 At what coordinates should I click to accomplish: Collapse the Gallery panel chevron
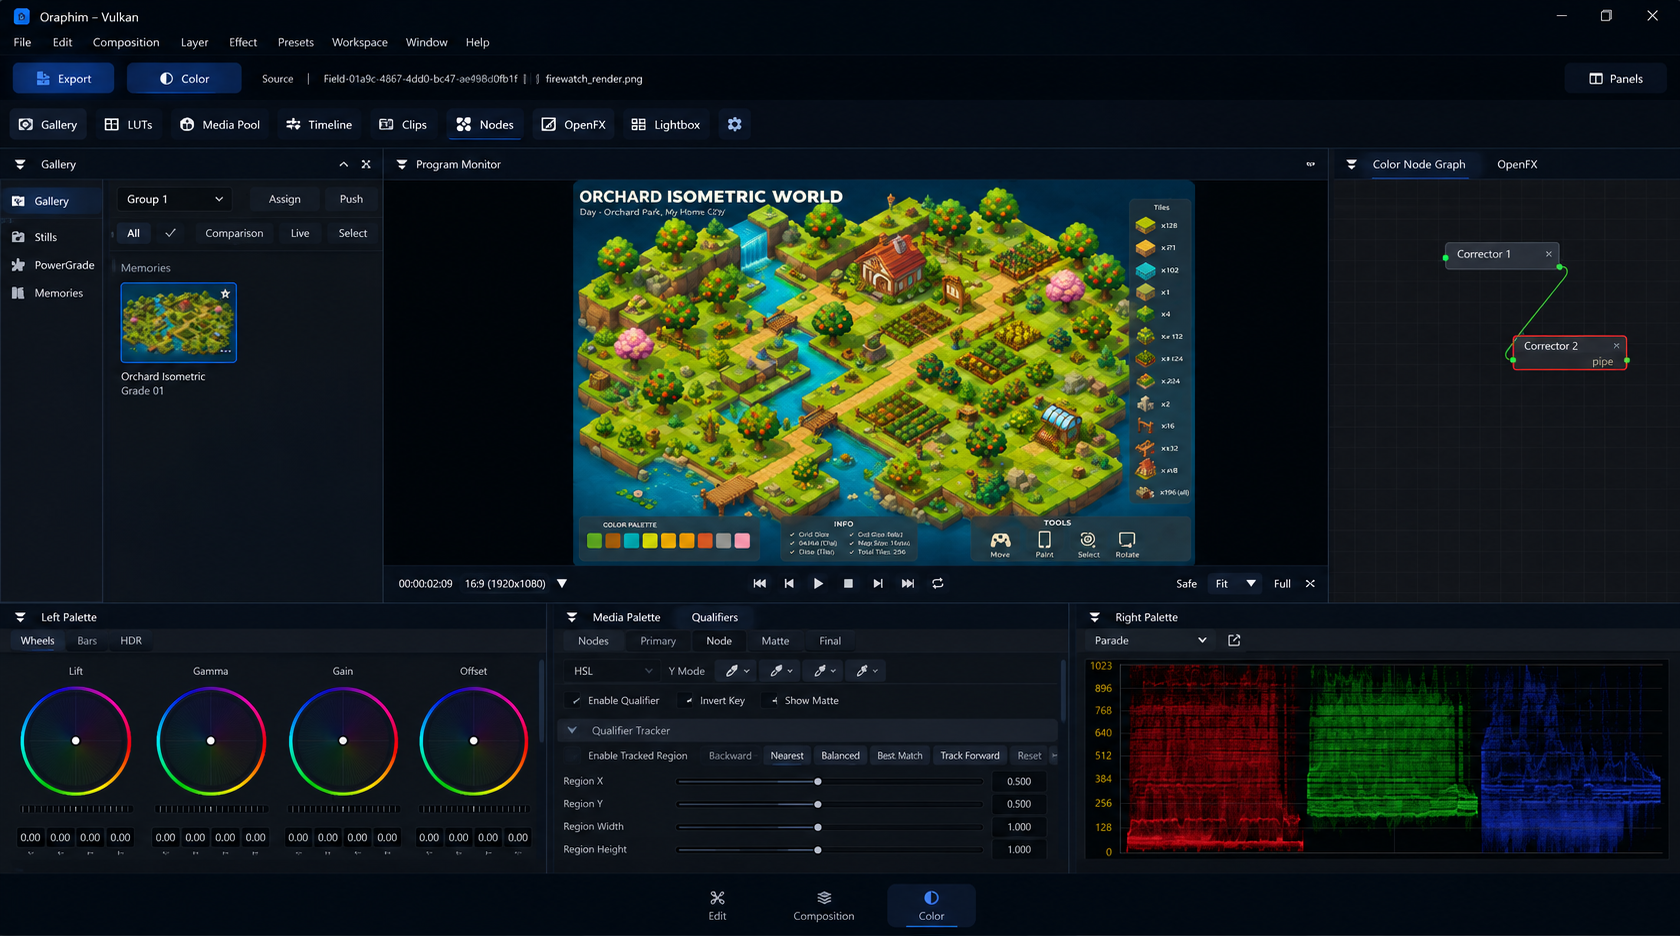344,165
